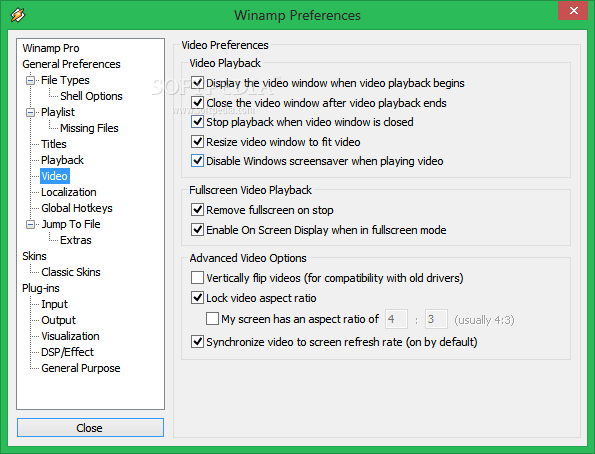Open the Classic Skins section
This screenshot has width=595, height=454.
tap(71, 272)
